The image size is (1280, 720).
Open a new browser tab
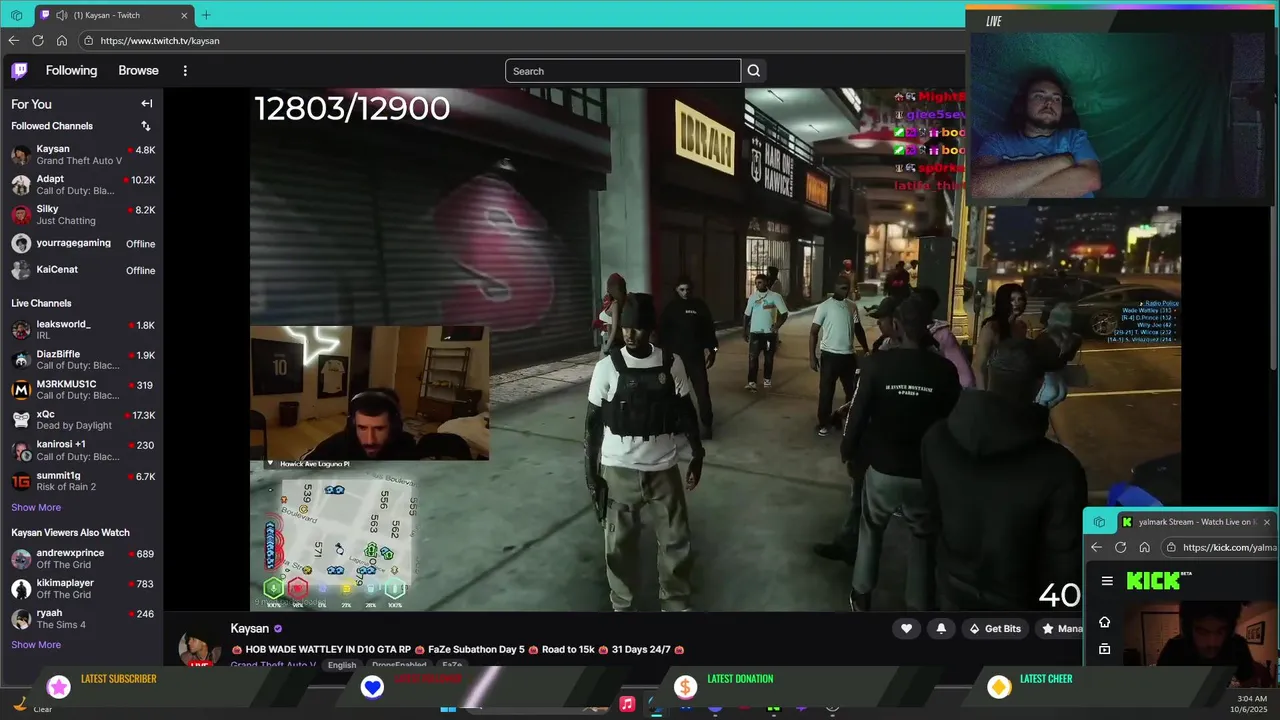206,15
